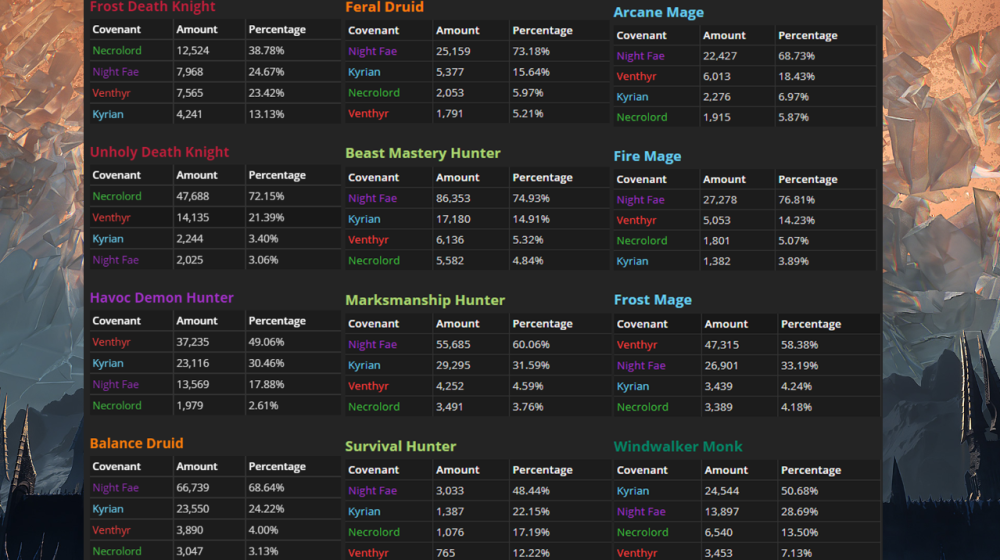The height and width of the screenshot is (560, 1000).
Task: Open the Unholy Death Knight heading
Action: [159, 152]
